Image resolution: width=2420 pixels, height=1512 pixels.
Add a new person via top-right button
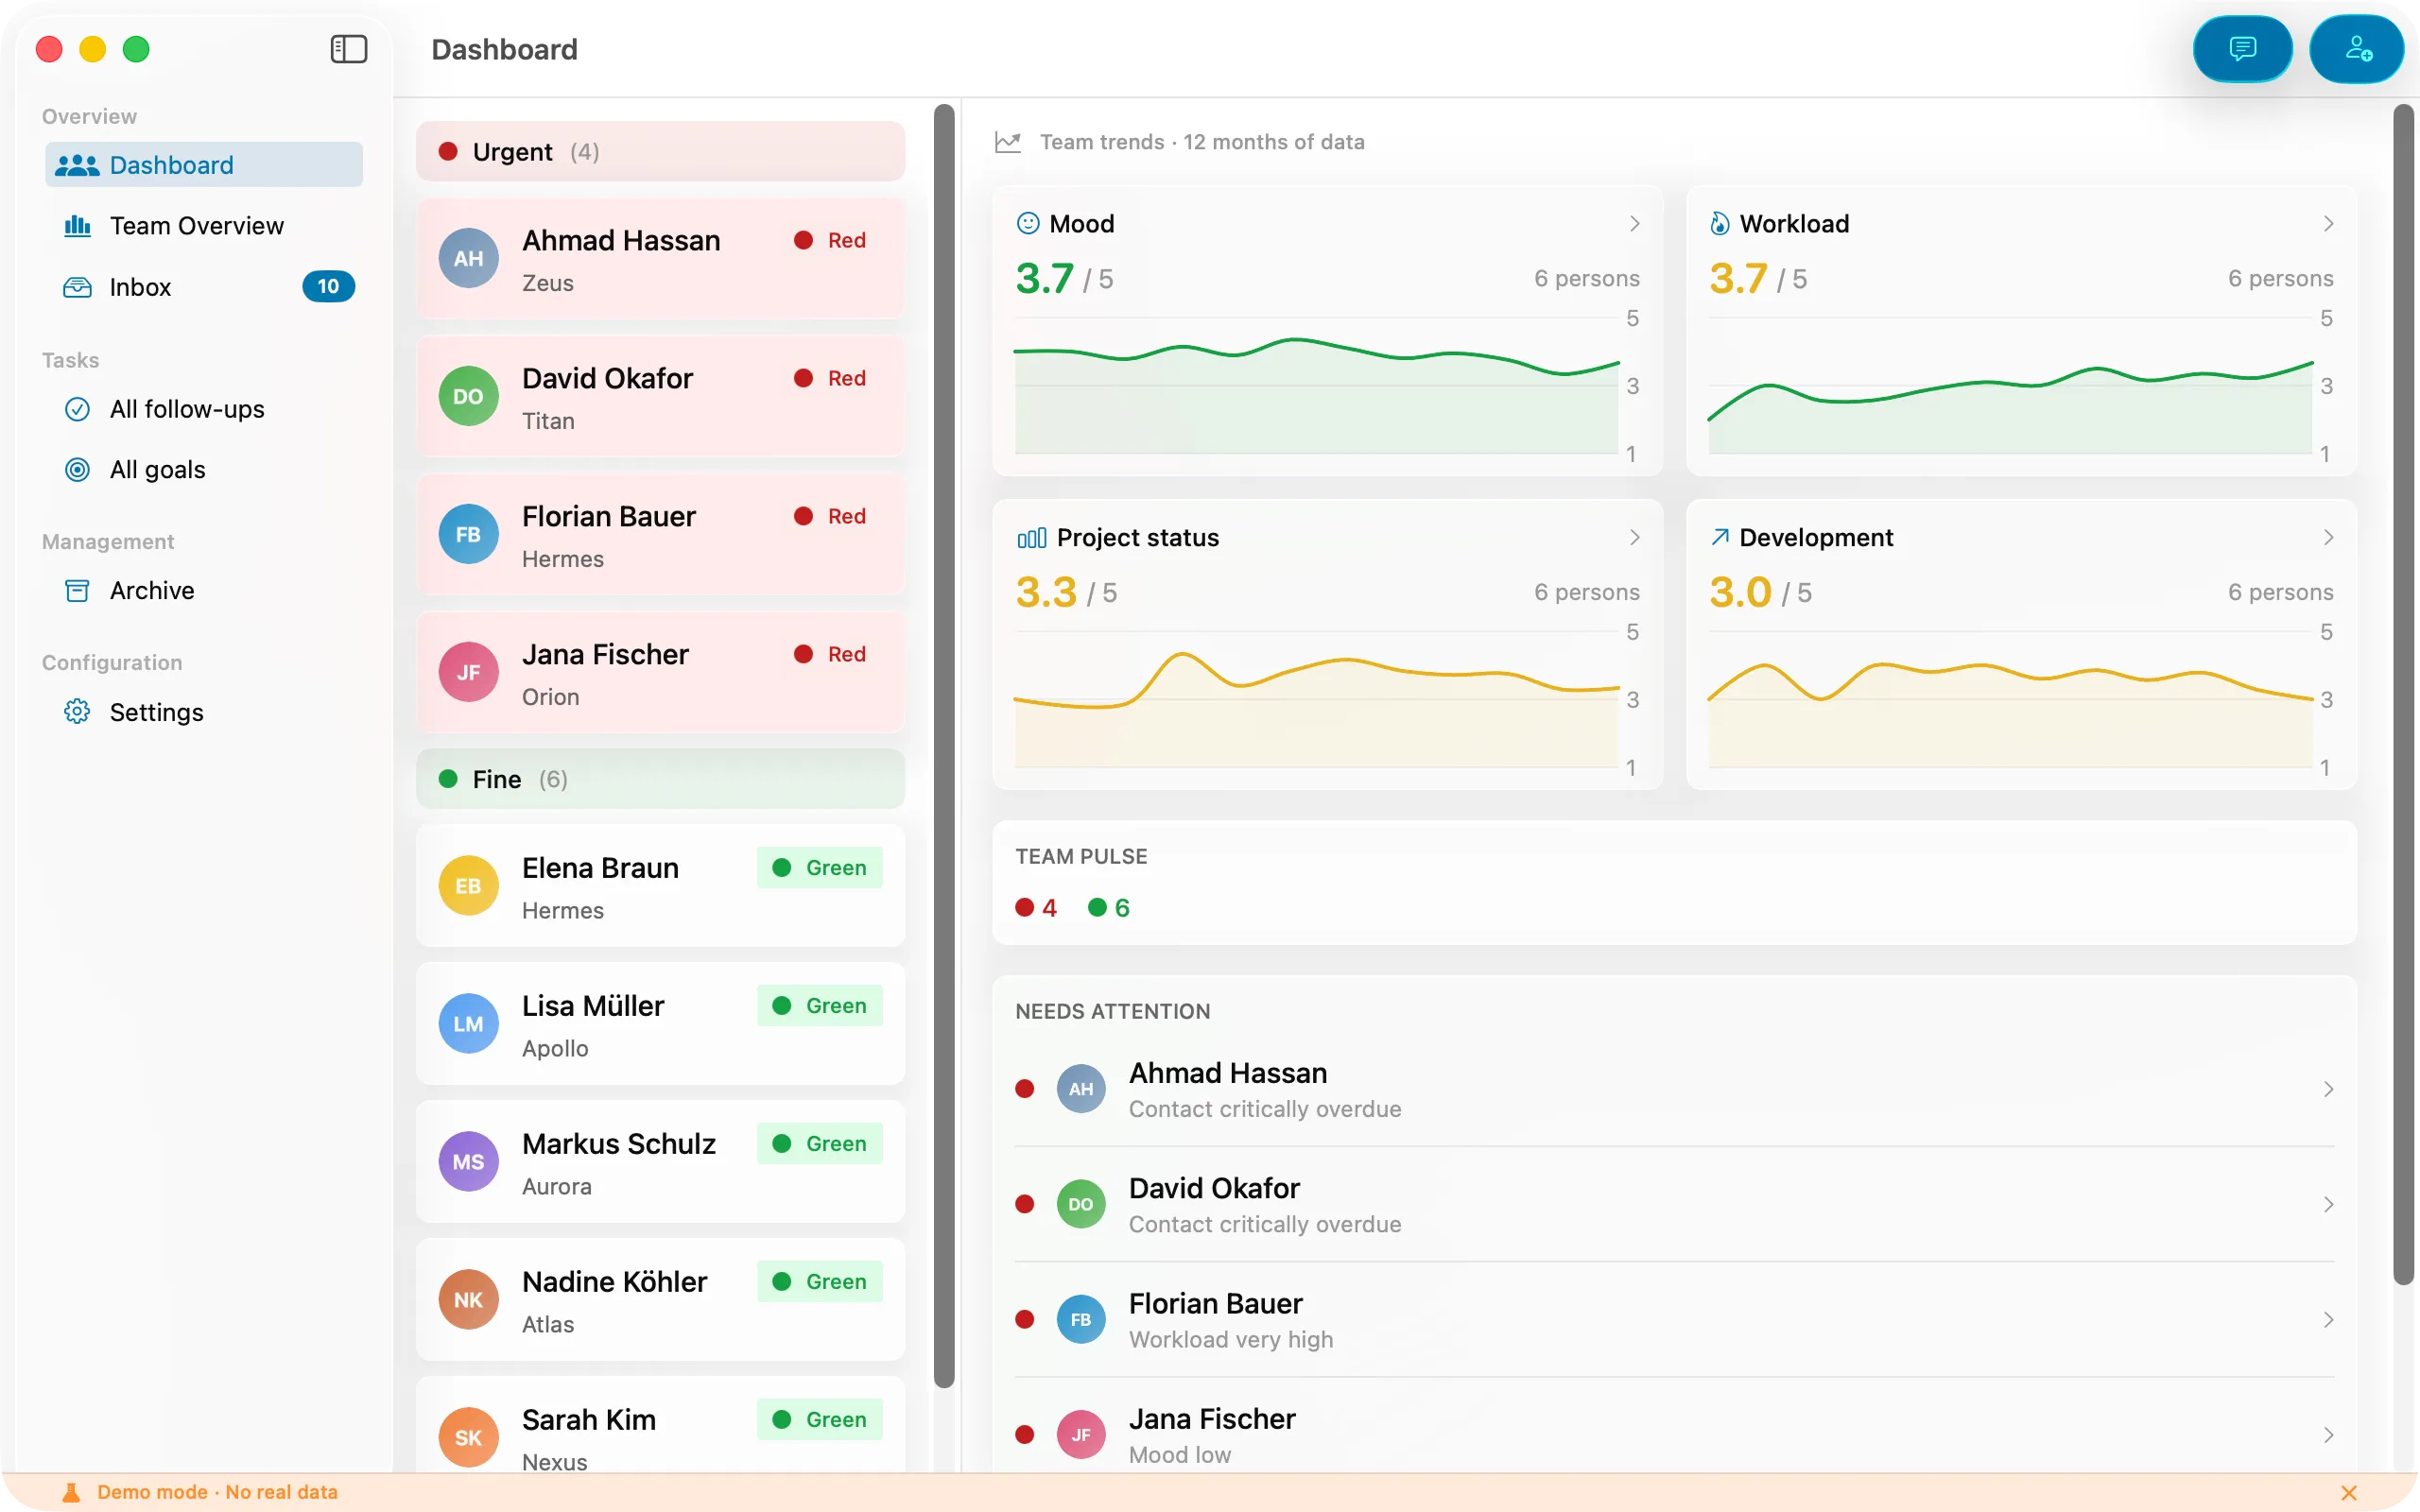point(2358,49)
